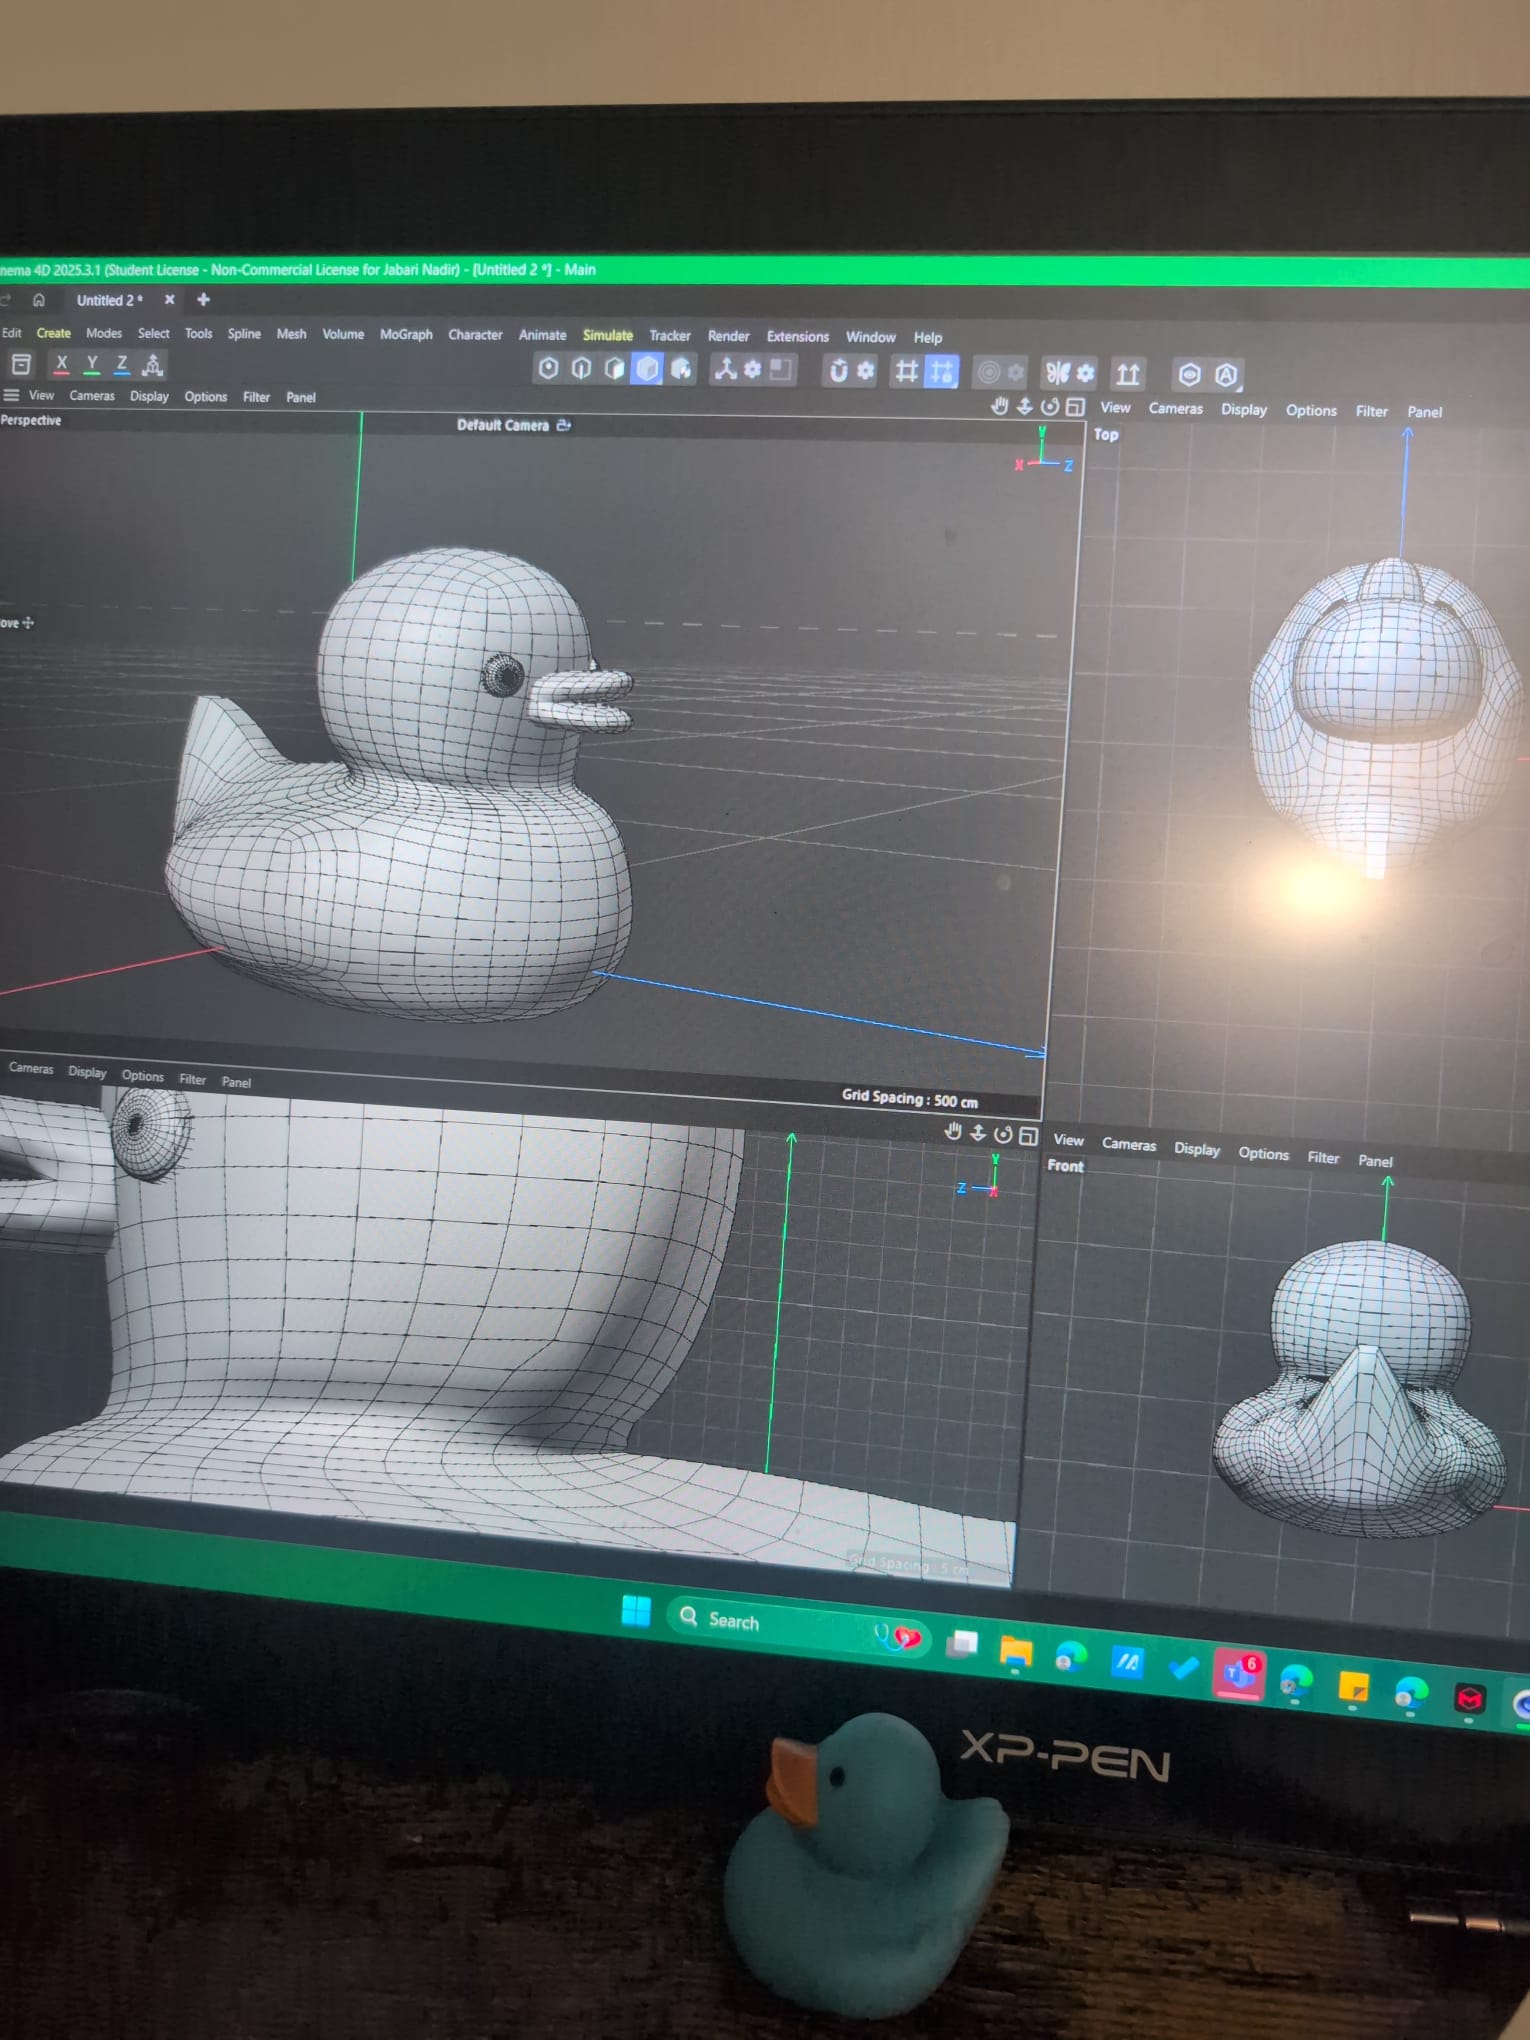Click the Windows Start button
Viewport: 1530px width, 2040px height.
coord(636,1611)
